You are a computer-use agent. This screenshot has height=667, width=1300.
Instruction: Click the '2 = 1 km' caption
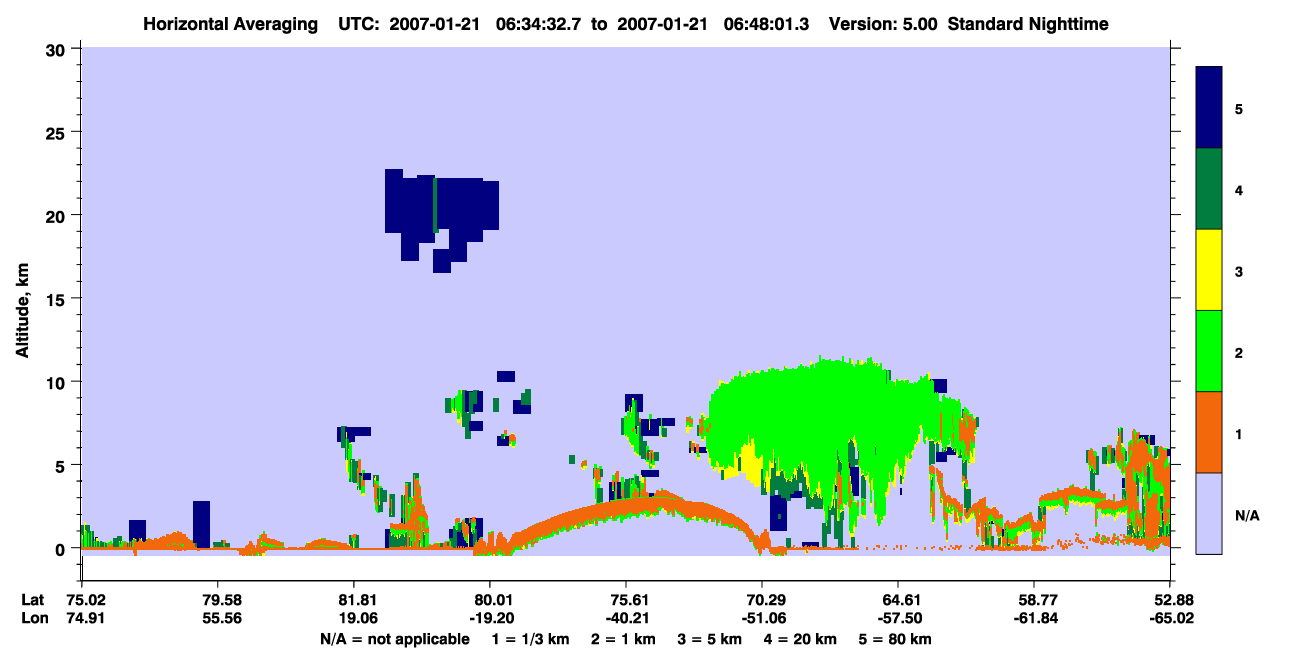[624, 639]
